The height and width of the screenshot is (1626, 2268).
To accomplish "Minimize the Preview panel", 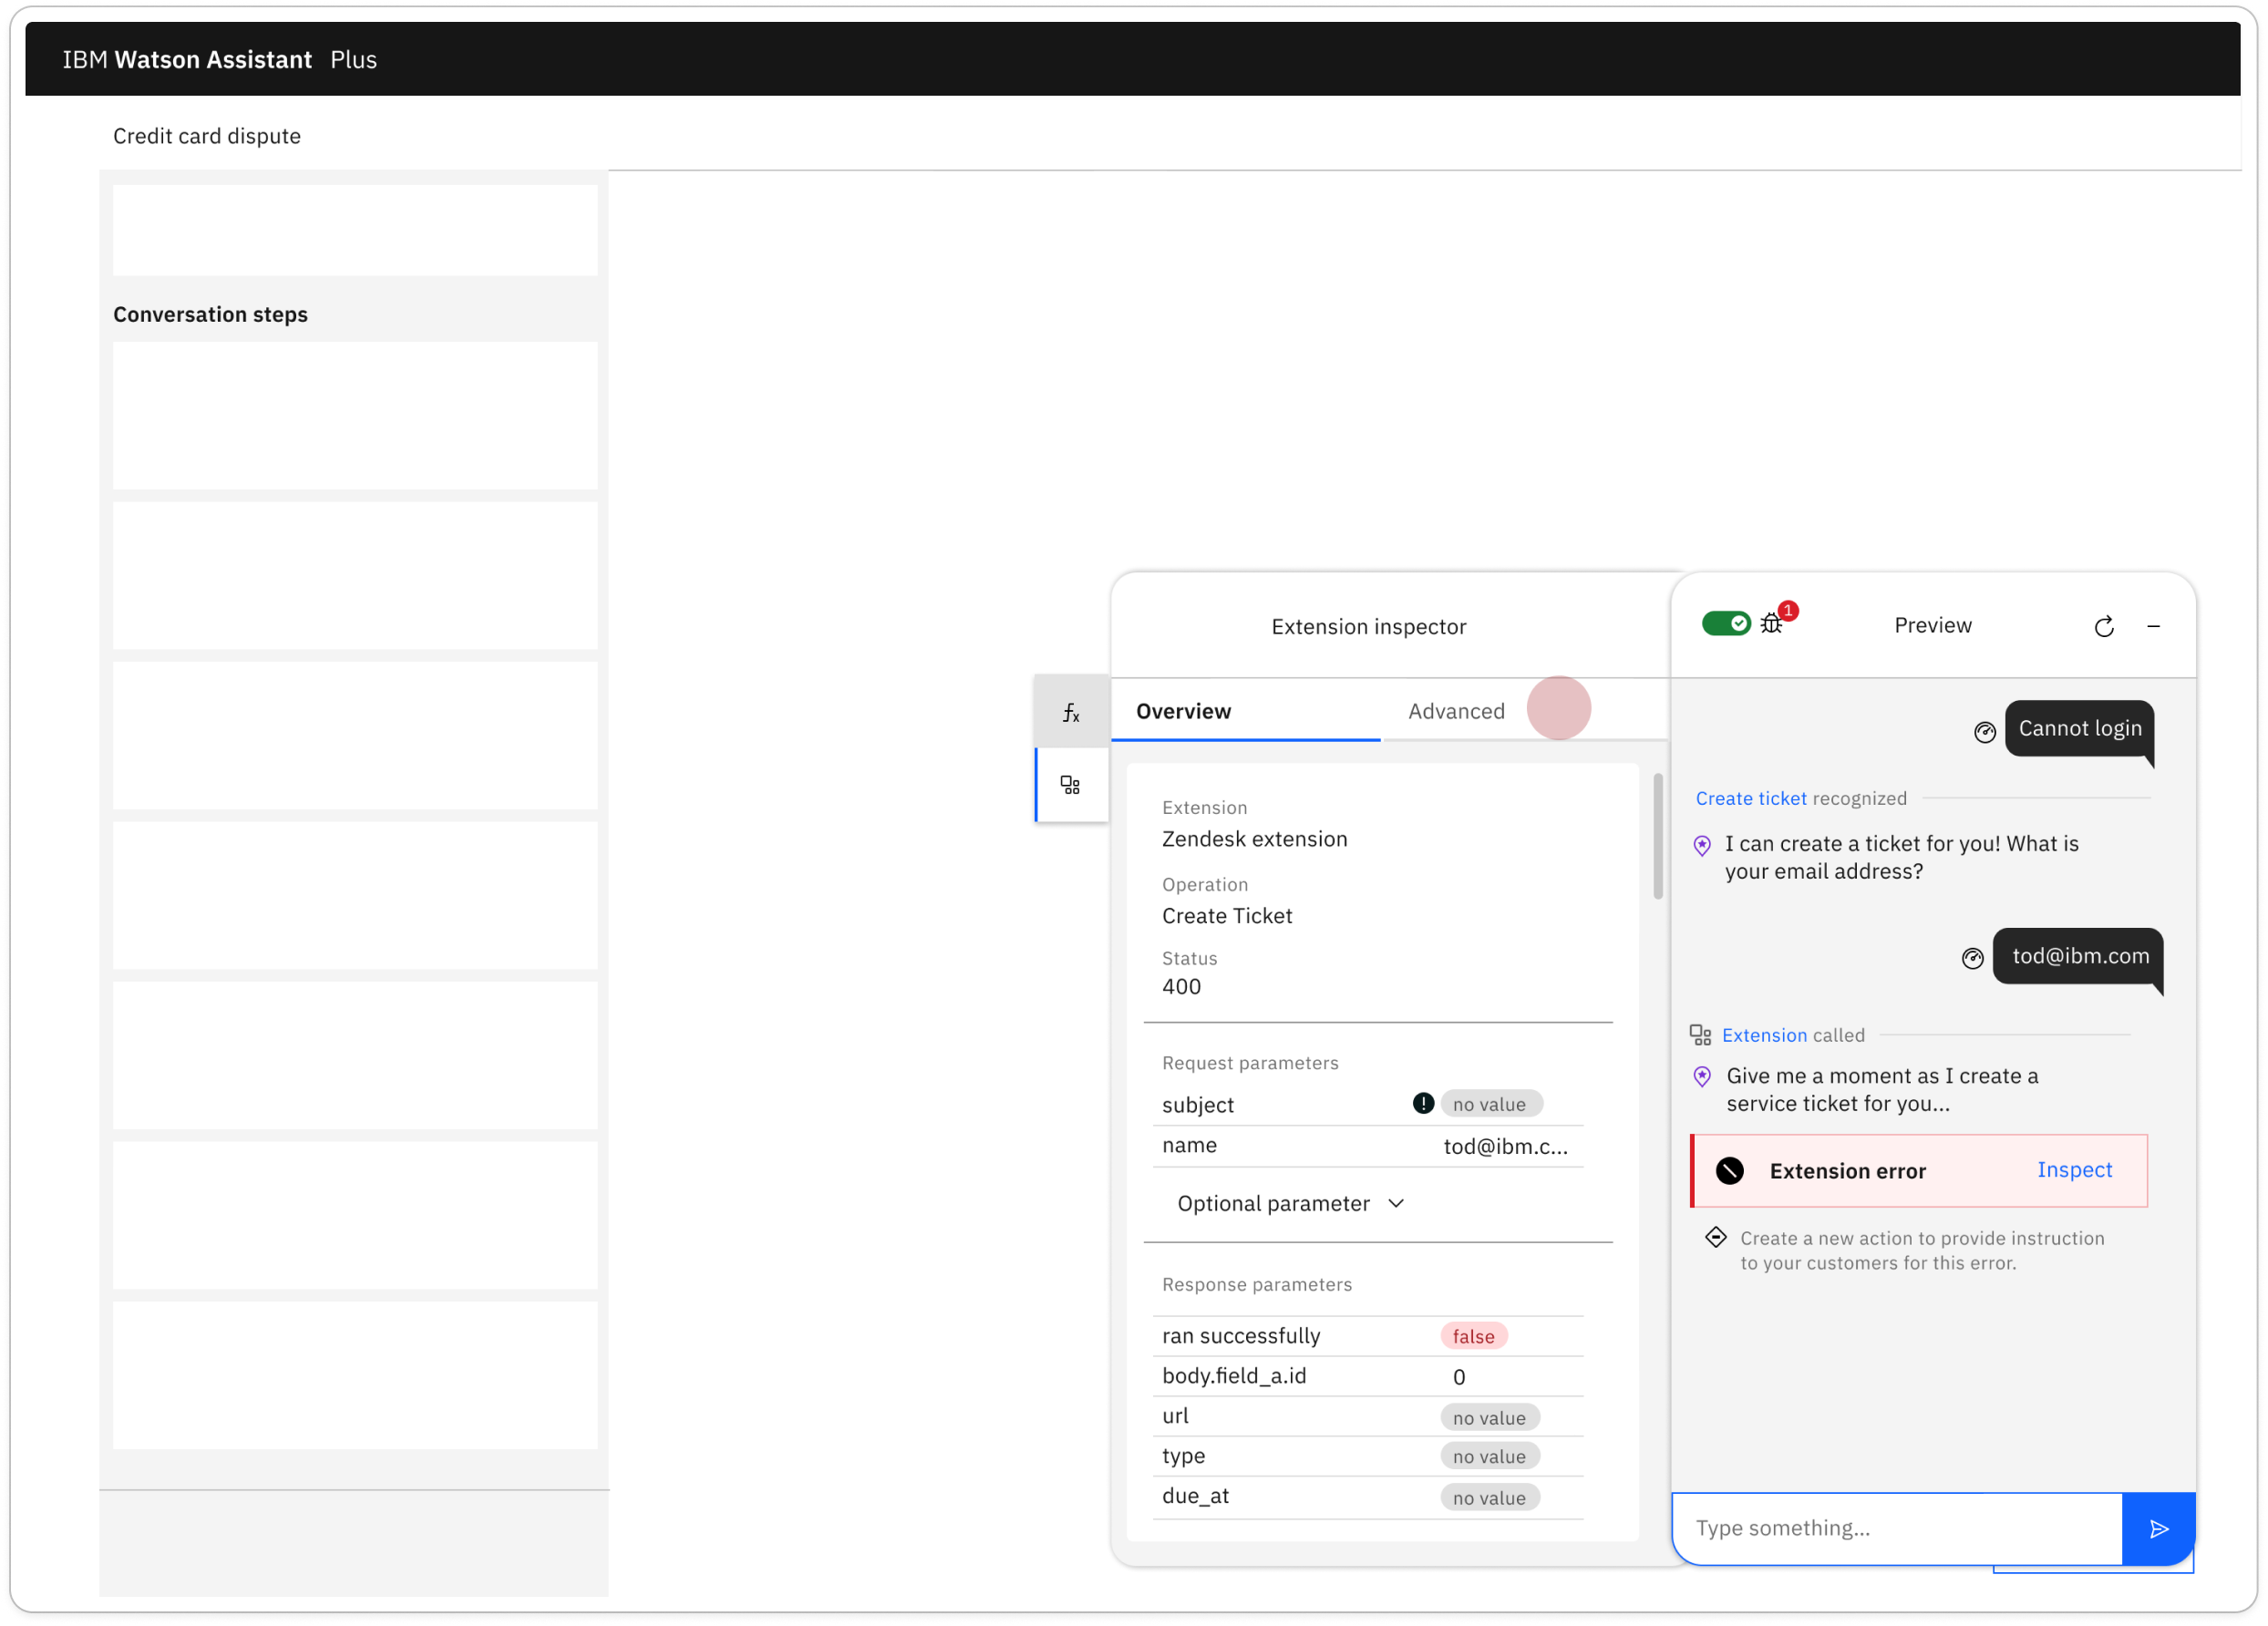I will click(x=2154, y=626).
